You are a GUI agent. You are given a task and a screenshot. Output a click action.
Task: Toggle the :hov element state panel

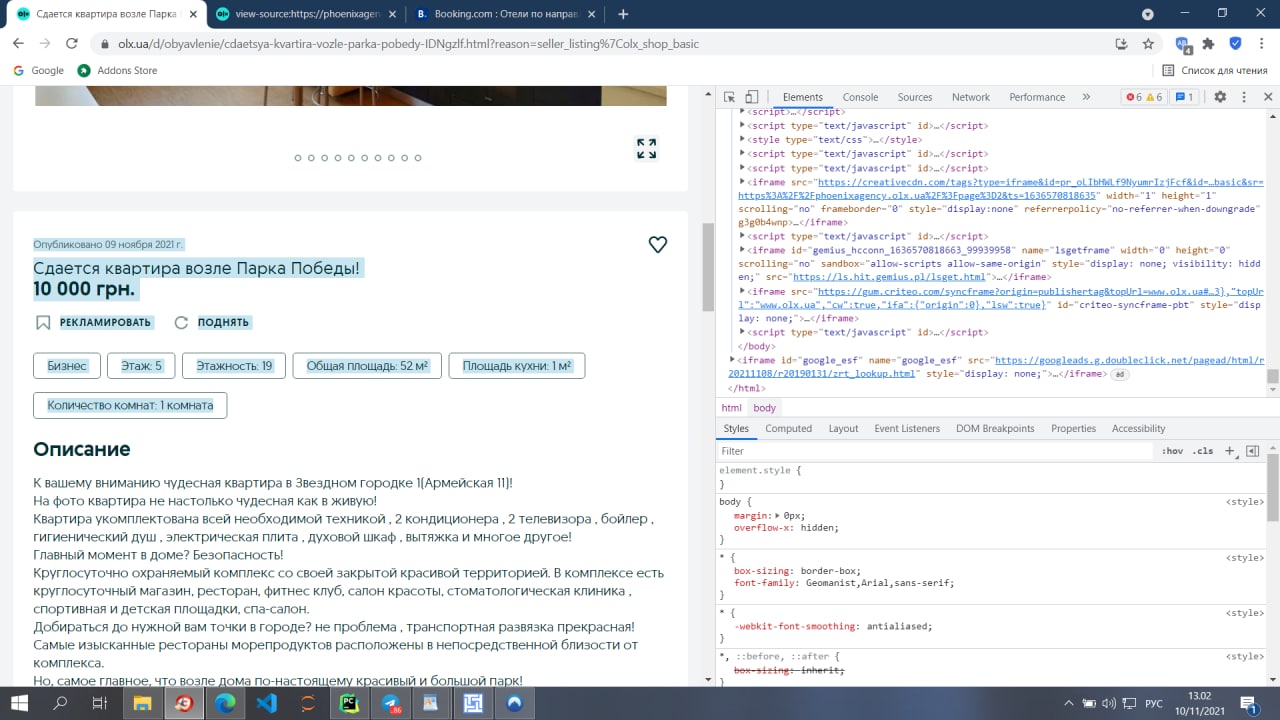coord(1172,451)
